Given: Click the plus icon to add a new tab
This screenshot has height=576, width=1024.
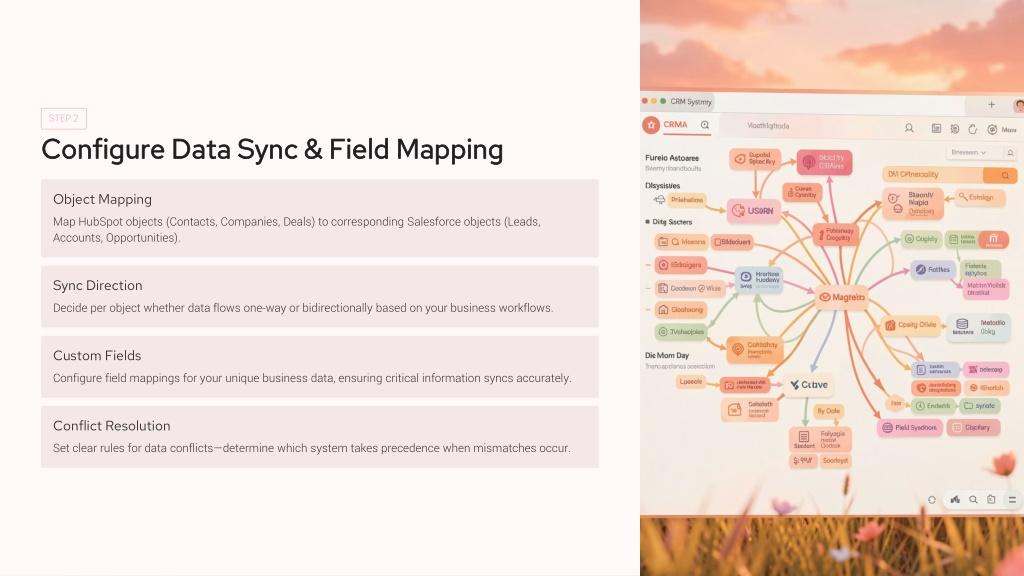Looking at the screenshot, I should (991, 104).
